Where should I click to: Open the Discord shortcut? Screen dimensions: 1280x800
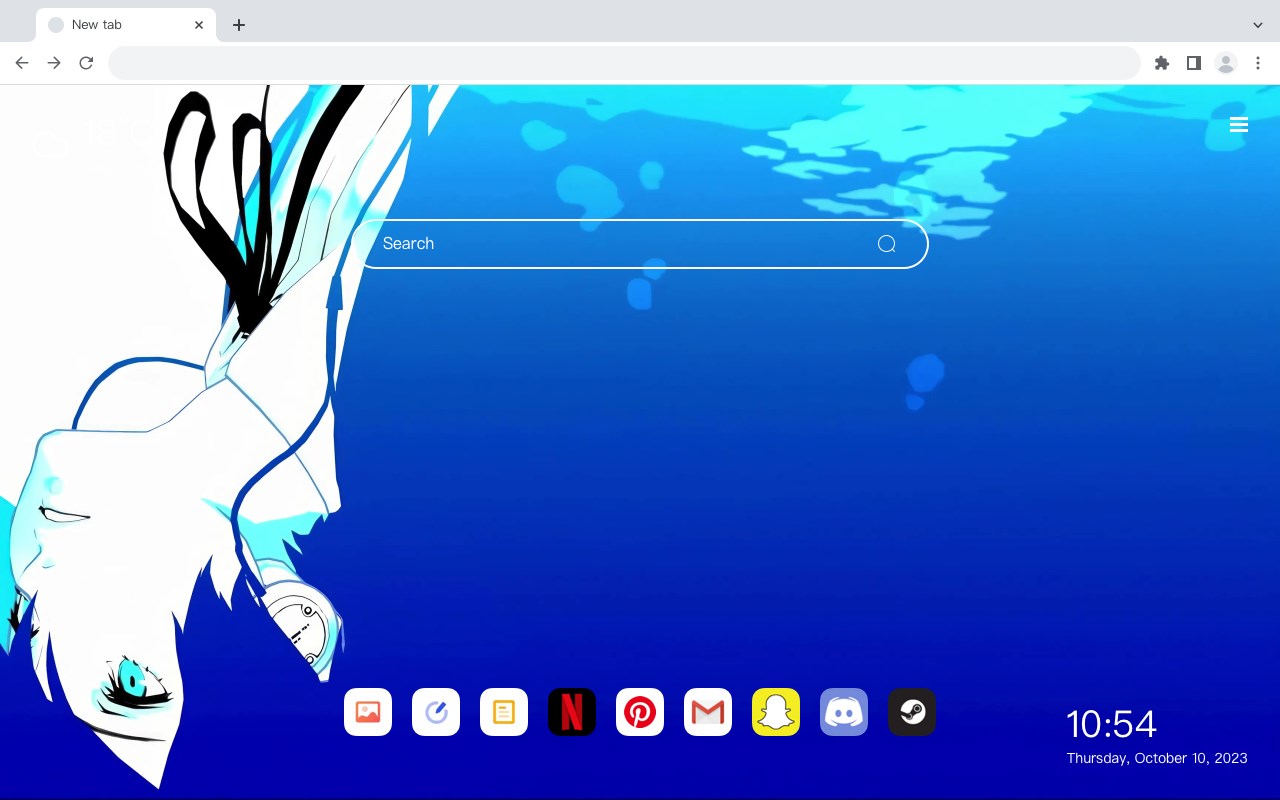(844, 712)
